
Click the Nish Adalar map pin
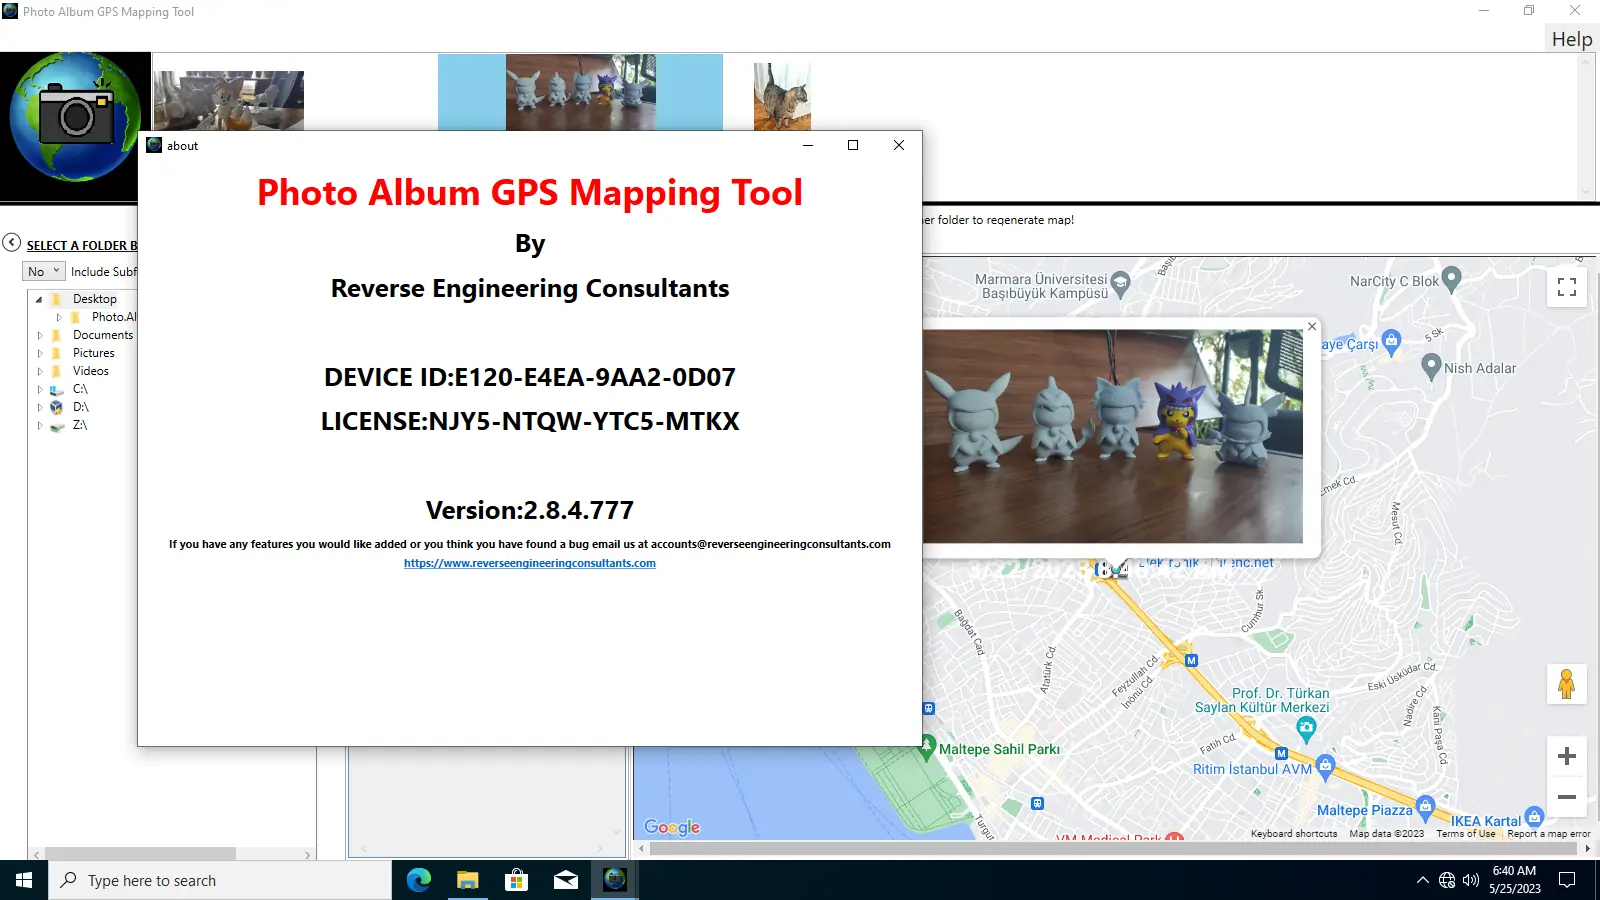click(x=1431, y=366)
